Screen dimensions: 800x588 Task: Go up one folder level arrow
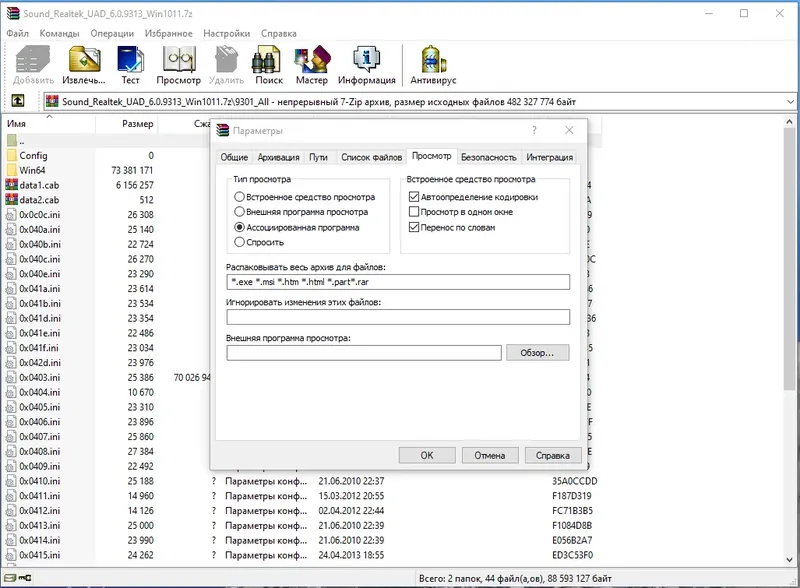[18, 101]
